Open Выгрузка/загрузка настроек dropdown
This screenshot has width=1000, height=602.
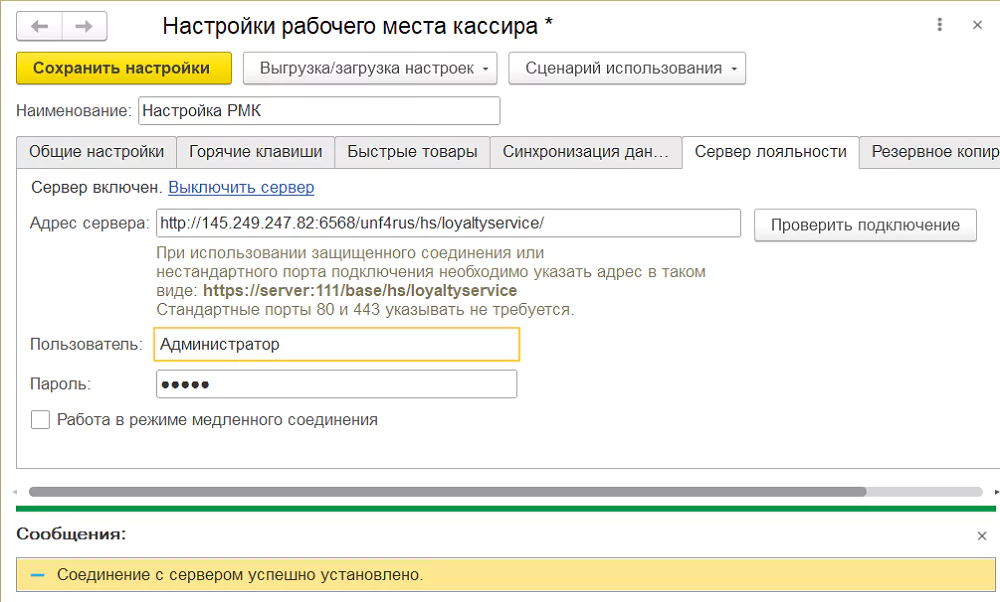[x=370, y=68]
